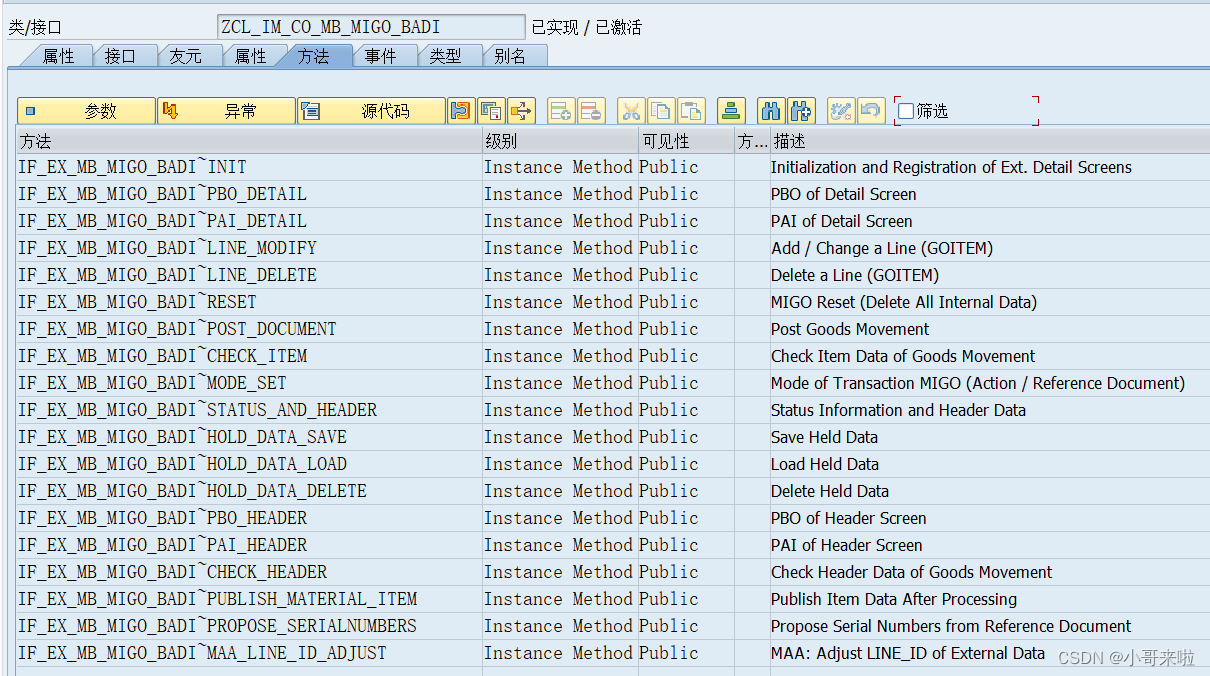Select method IF_EX_MB_MIGO_BADI~LINE_DELETE
Screen dimensions: 1210x676
pos(167,275)
